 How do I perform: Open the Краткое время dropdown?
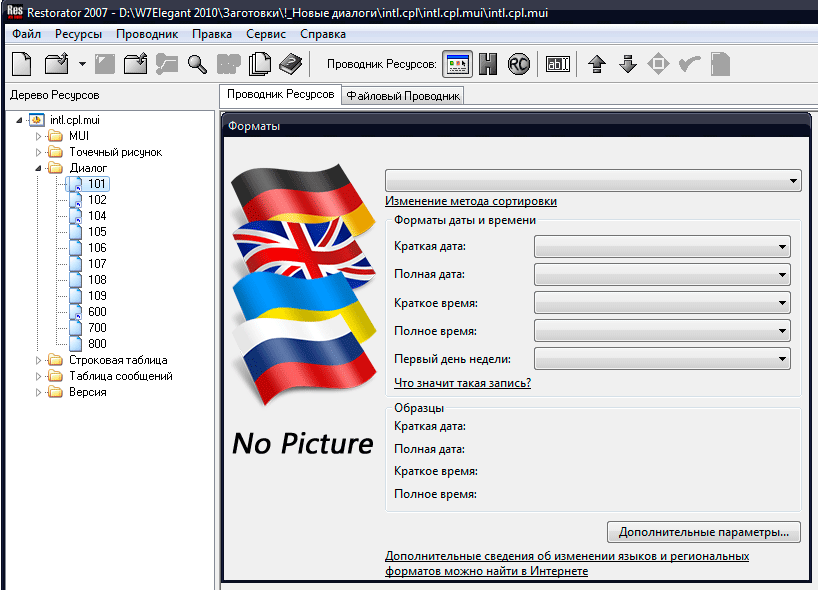click(662, 303)
